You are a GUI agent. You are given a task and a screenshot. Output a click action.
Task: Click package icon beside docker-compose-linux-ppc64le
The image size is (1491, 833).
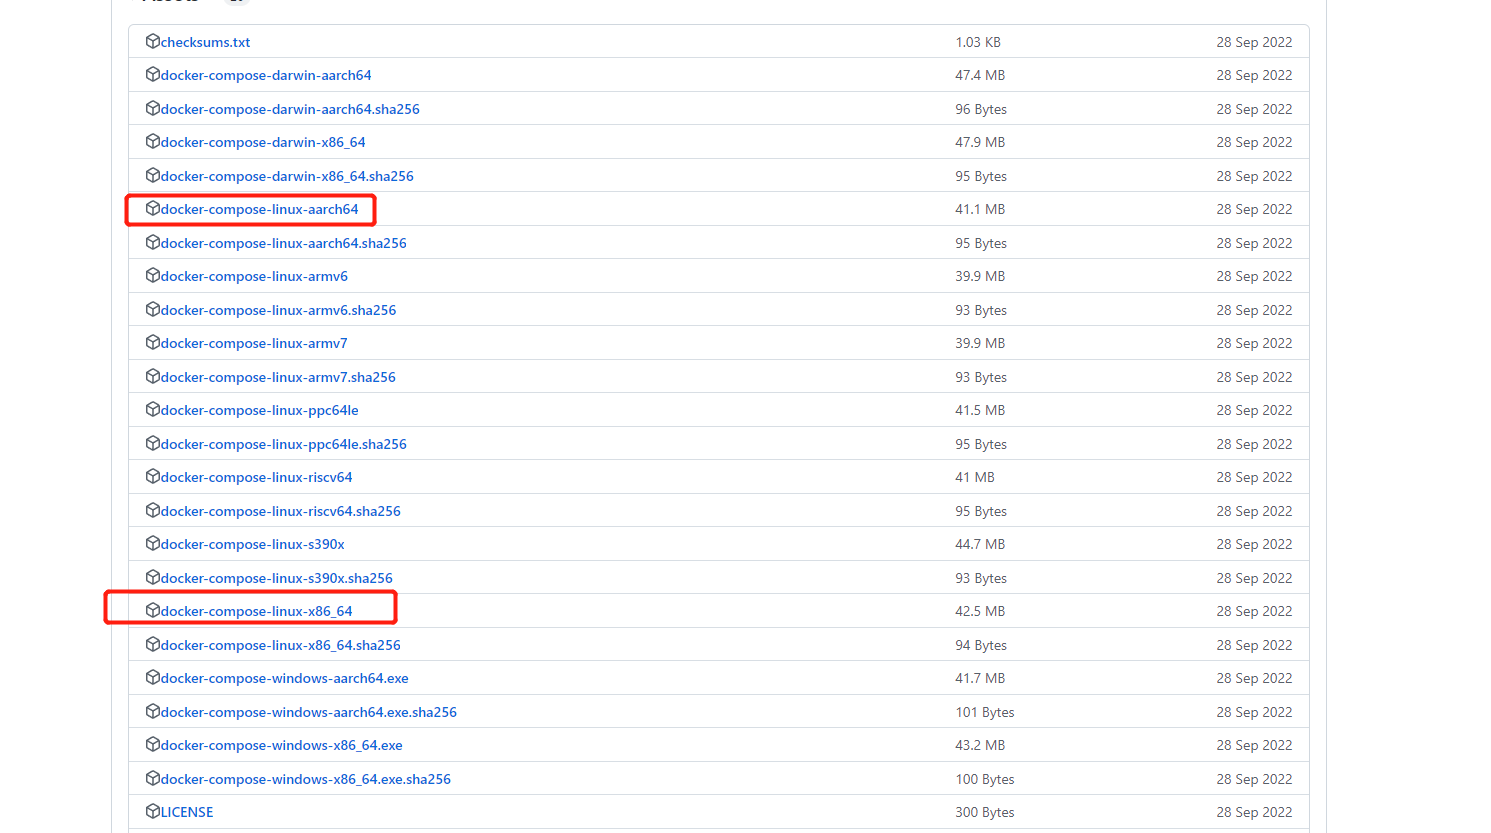153,409
